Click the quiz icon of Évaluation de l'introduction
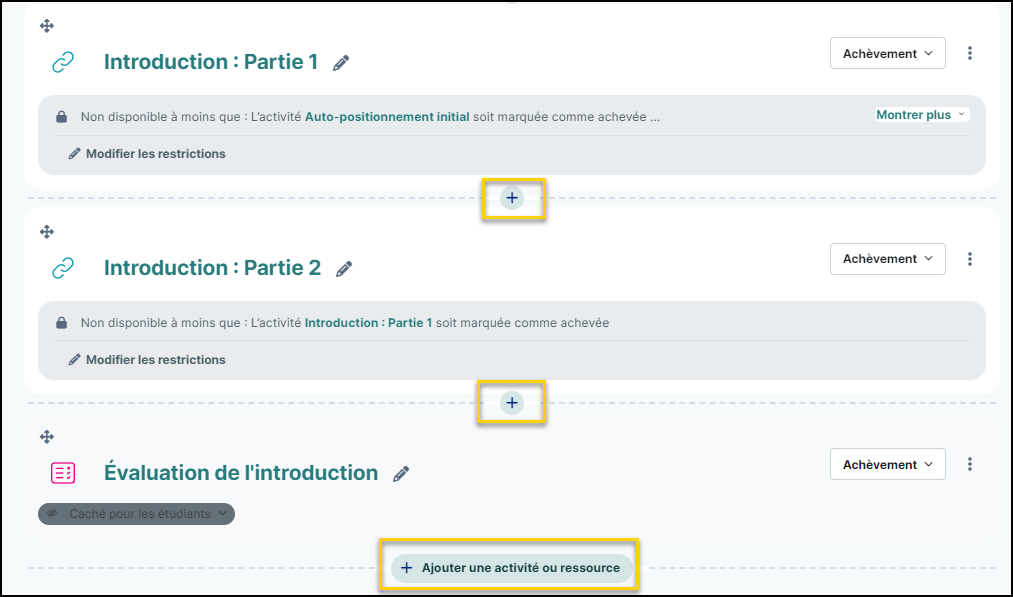The width and height of the screenshot is (1013, 597). 63,473
